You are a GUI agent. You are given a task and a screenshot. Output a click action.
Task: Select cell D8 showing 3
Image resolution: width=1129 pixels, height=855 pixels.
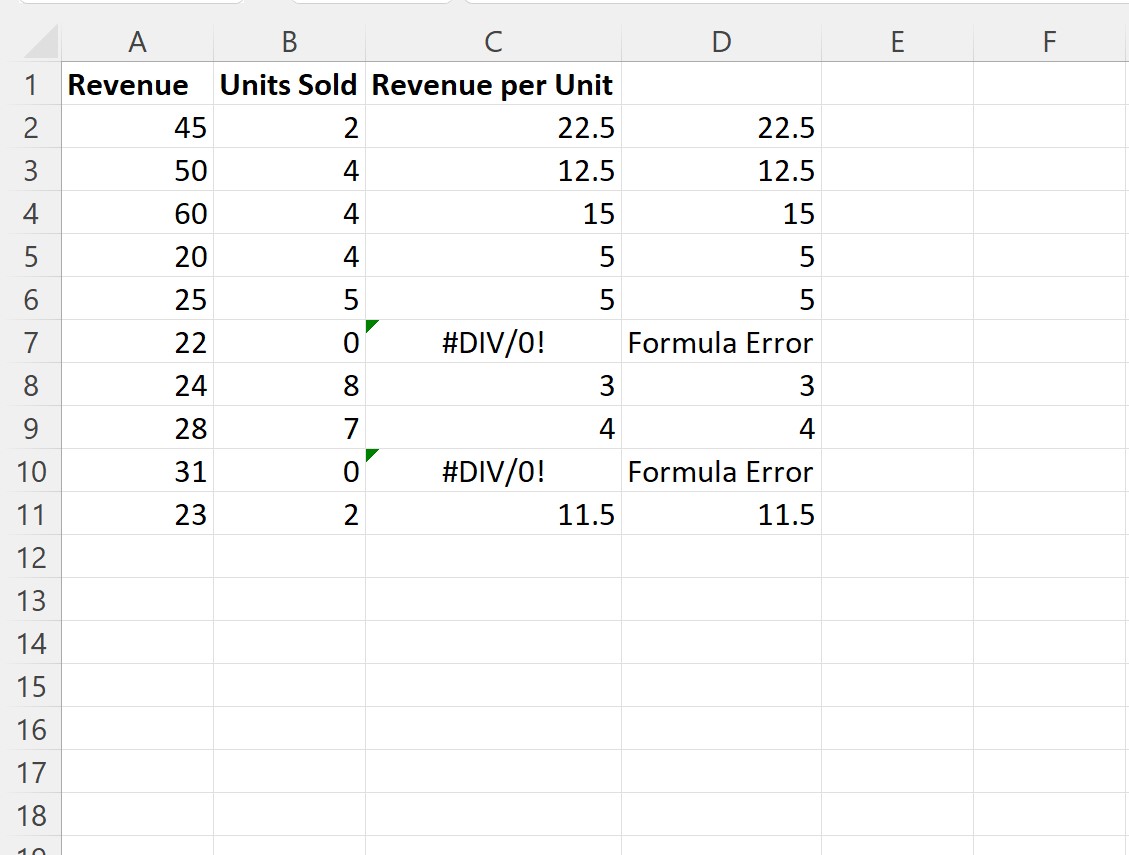[x=721, y=385]
